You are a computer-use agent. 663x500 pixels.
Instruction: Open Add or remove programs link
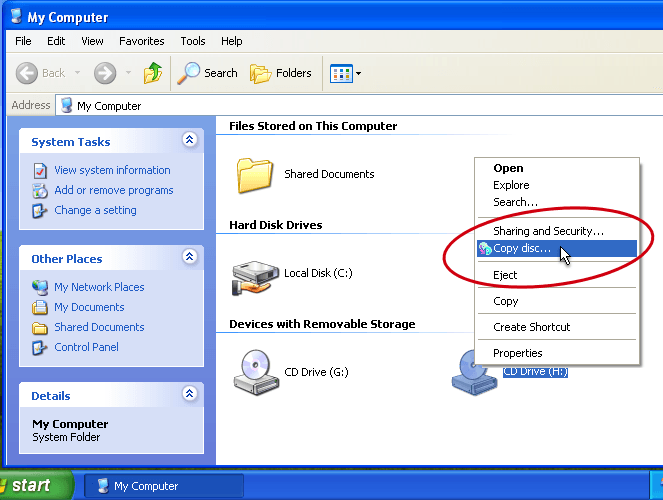point(113,190)
